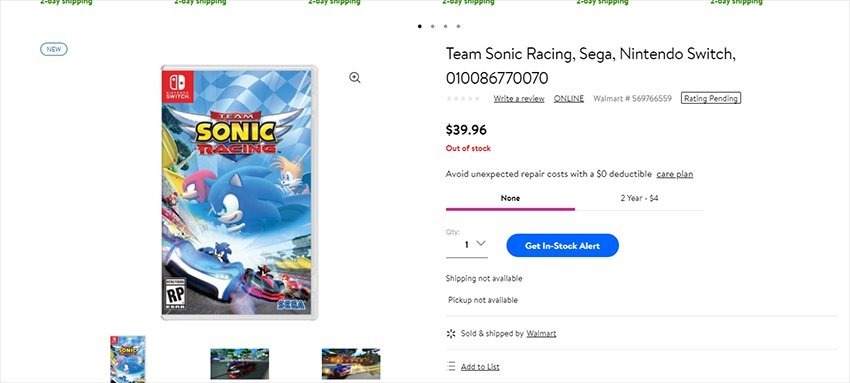Select the third carousel dot indicator
The width and height of the screenshot is (850, 383).
point(446,26)
